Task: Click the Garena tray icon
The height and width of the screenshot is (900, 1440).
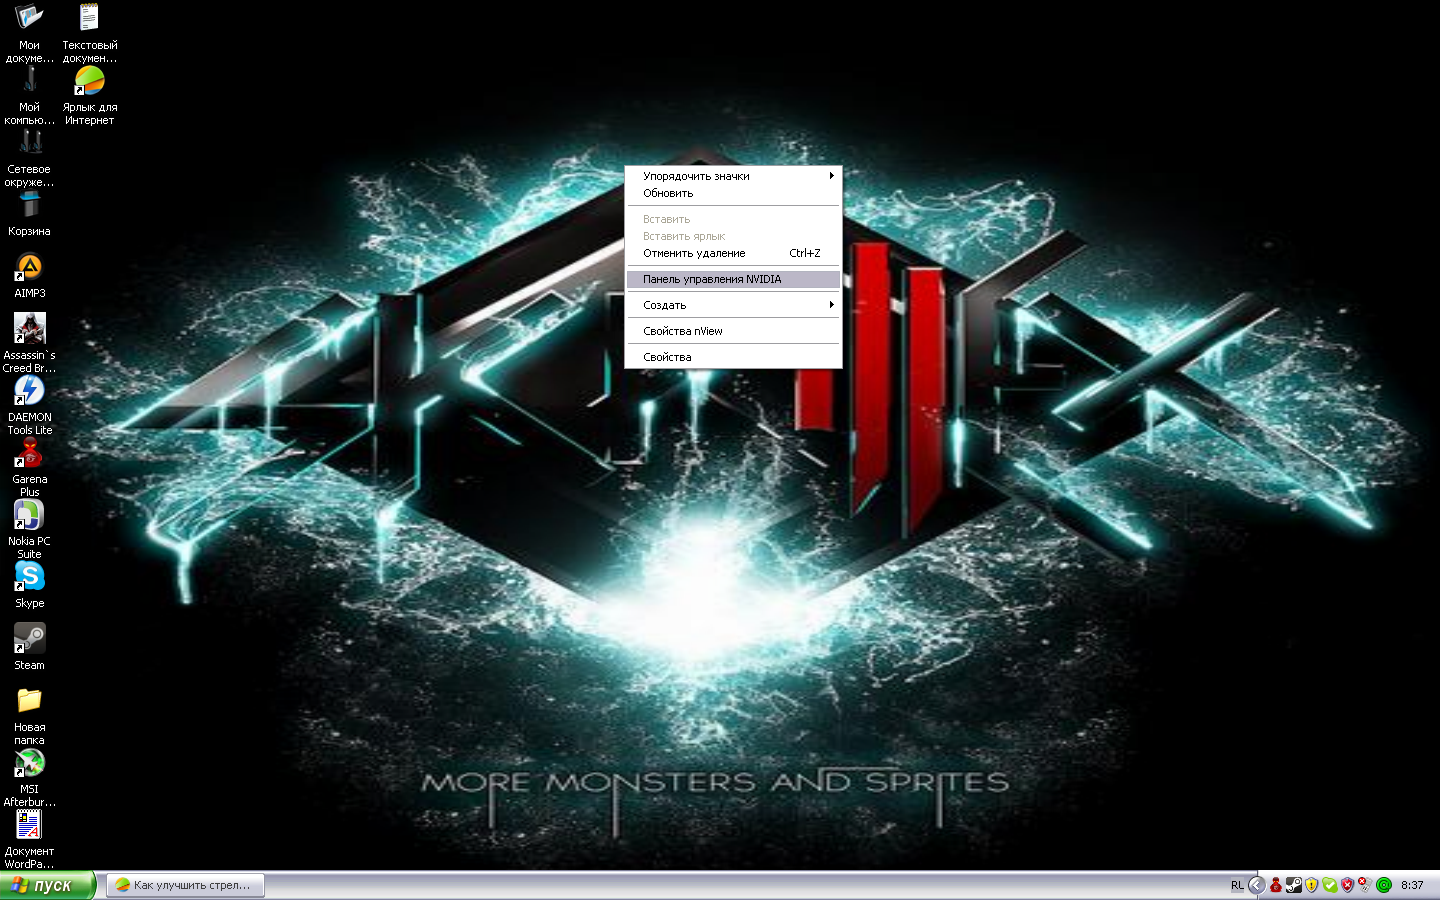Action: pos(1276,884)
